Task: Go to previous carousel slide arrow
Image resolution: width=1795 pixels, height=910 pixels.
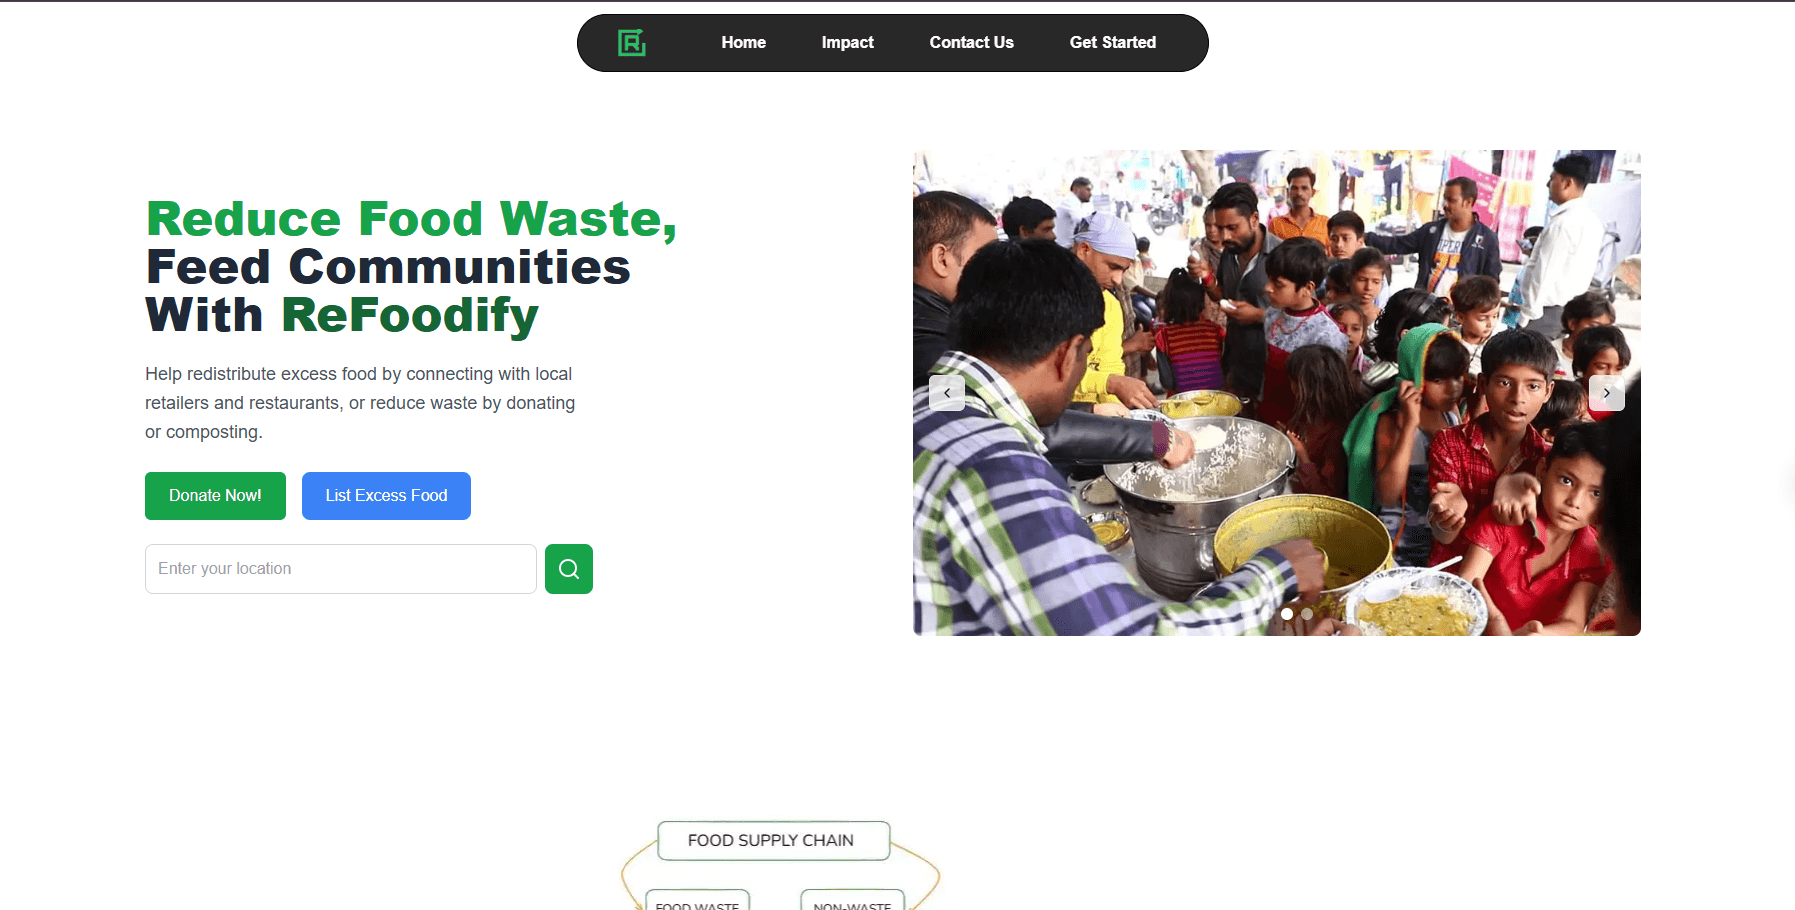Action: click(947, 393)
